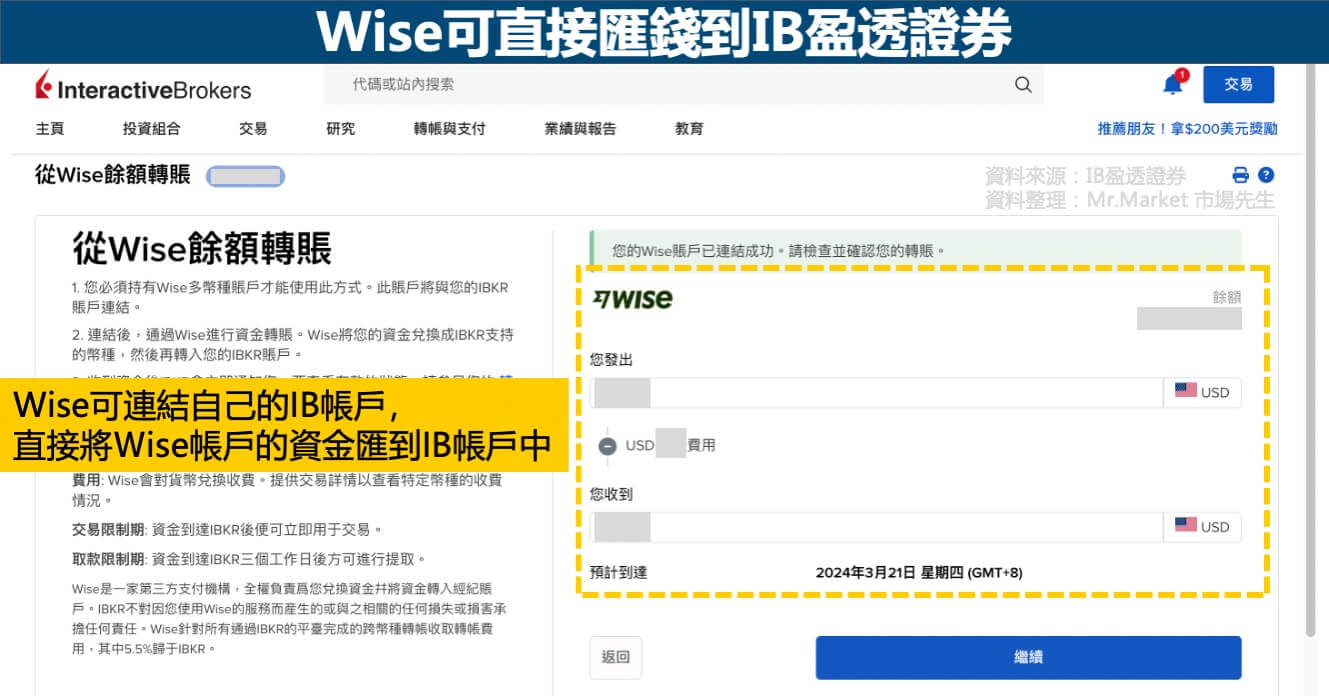Click in the 代碼或站內搜索 search field
The image size is (1329, 696).
click(684, 85)
